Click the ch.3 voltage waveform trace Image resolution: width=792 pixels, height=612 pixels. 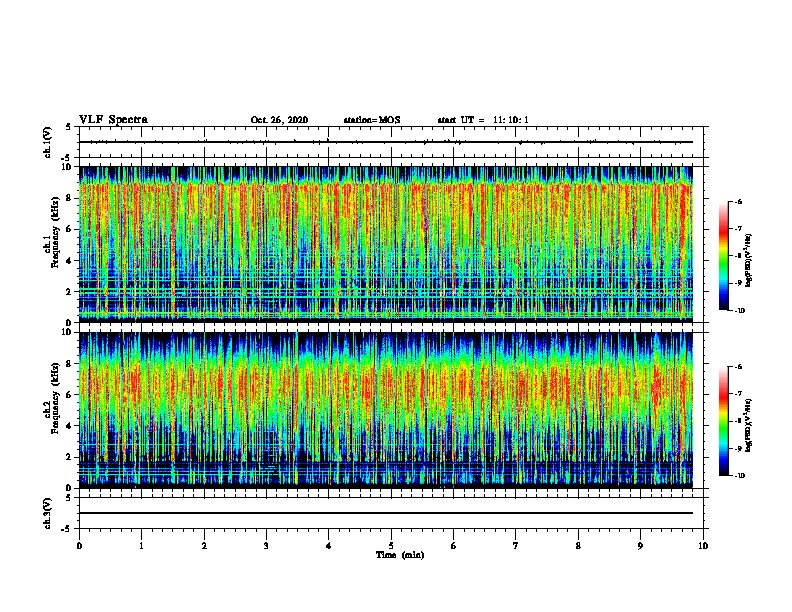pyautogui.click(x=386, y=513)
